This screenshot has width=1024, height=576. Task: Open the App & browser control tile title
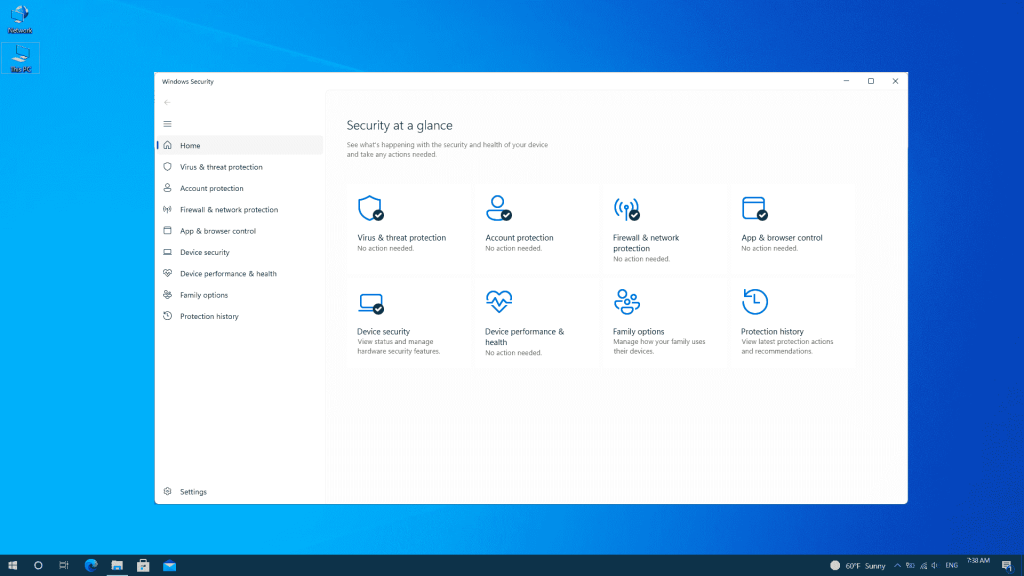(781, 238)
